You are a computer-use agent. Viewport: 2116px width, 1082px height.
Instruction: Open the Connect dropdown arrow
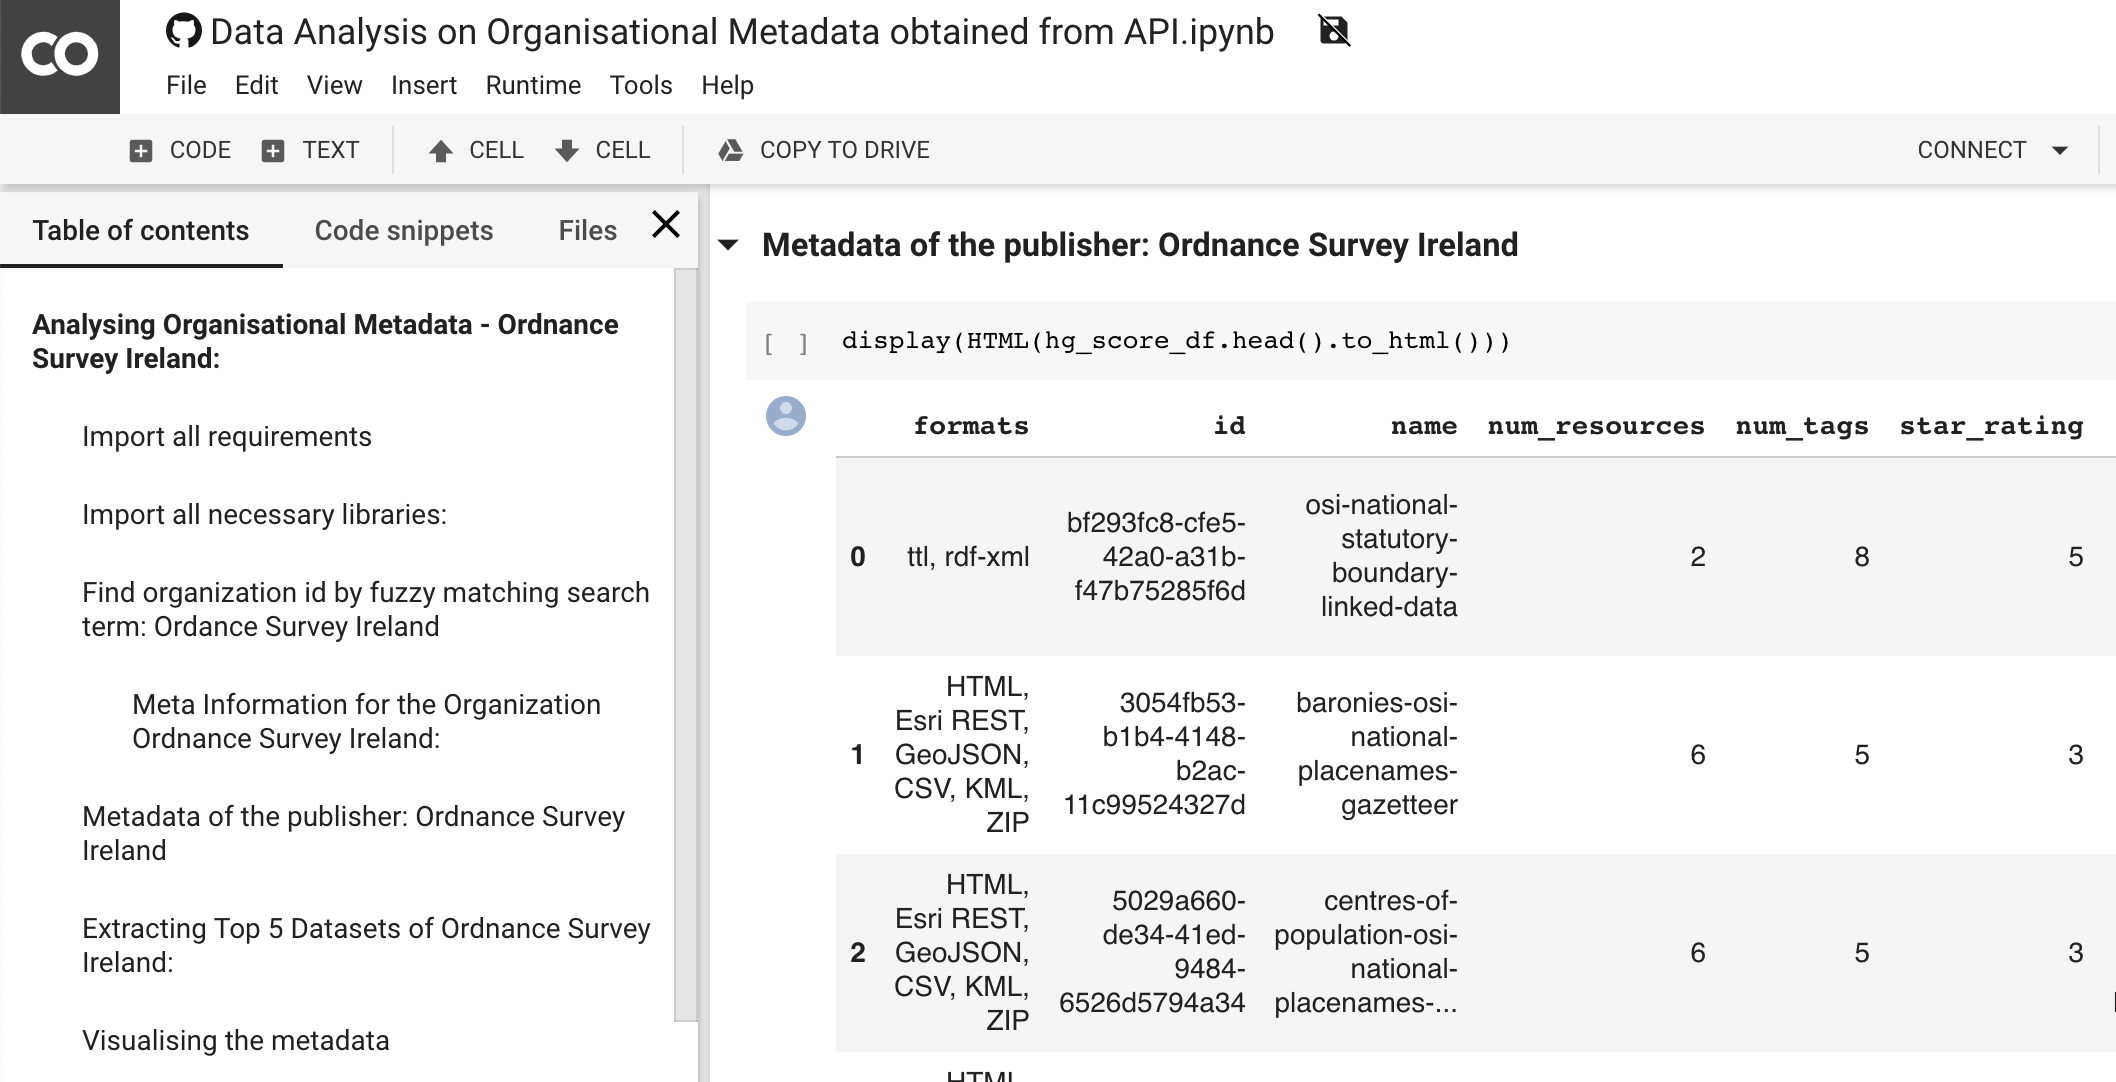pos(2060,150)
